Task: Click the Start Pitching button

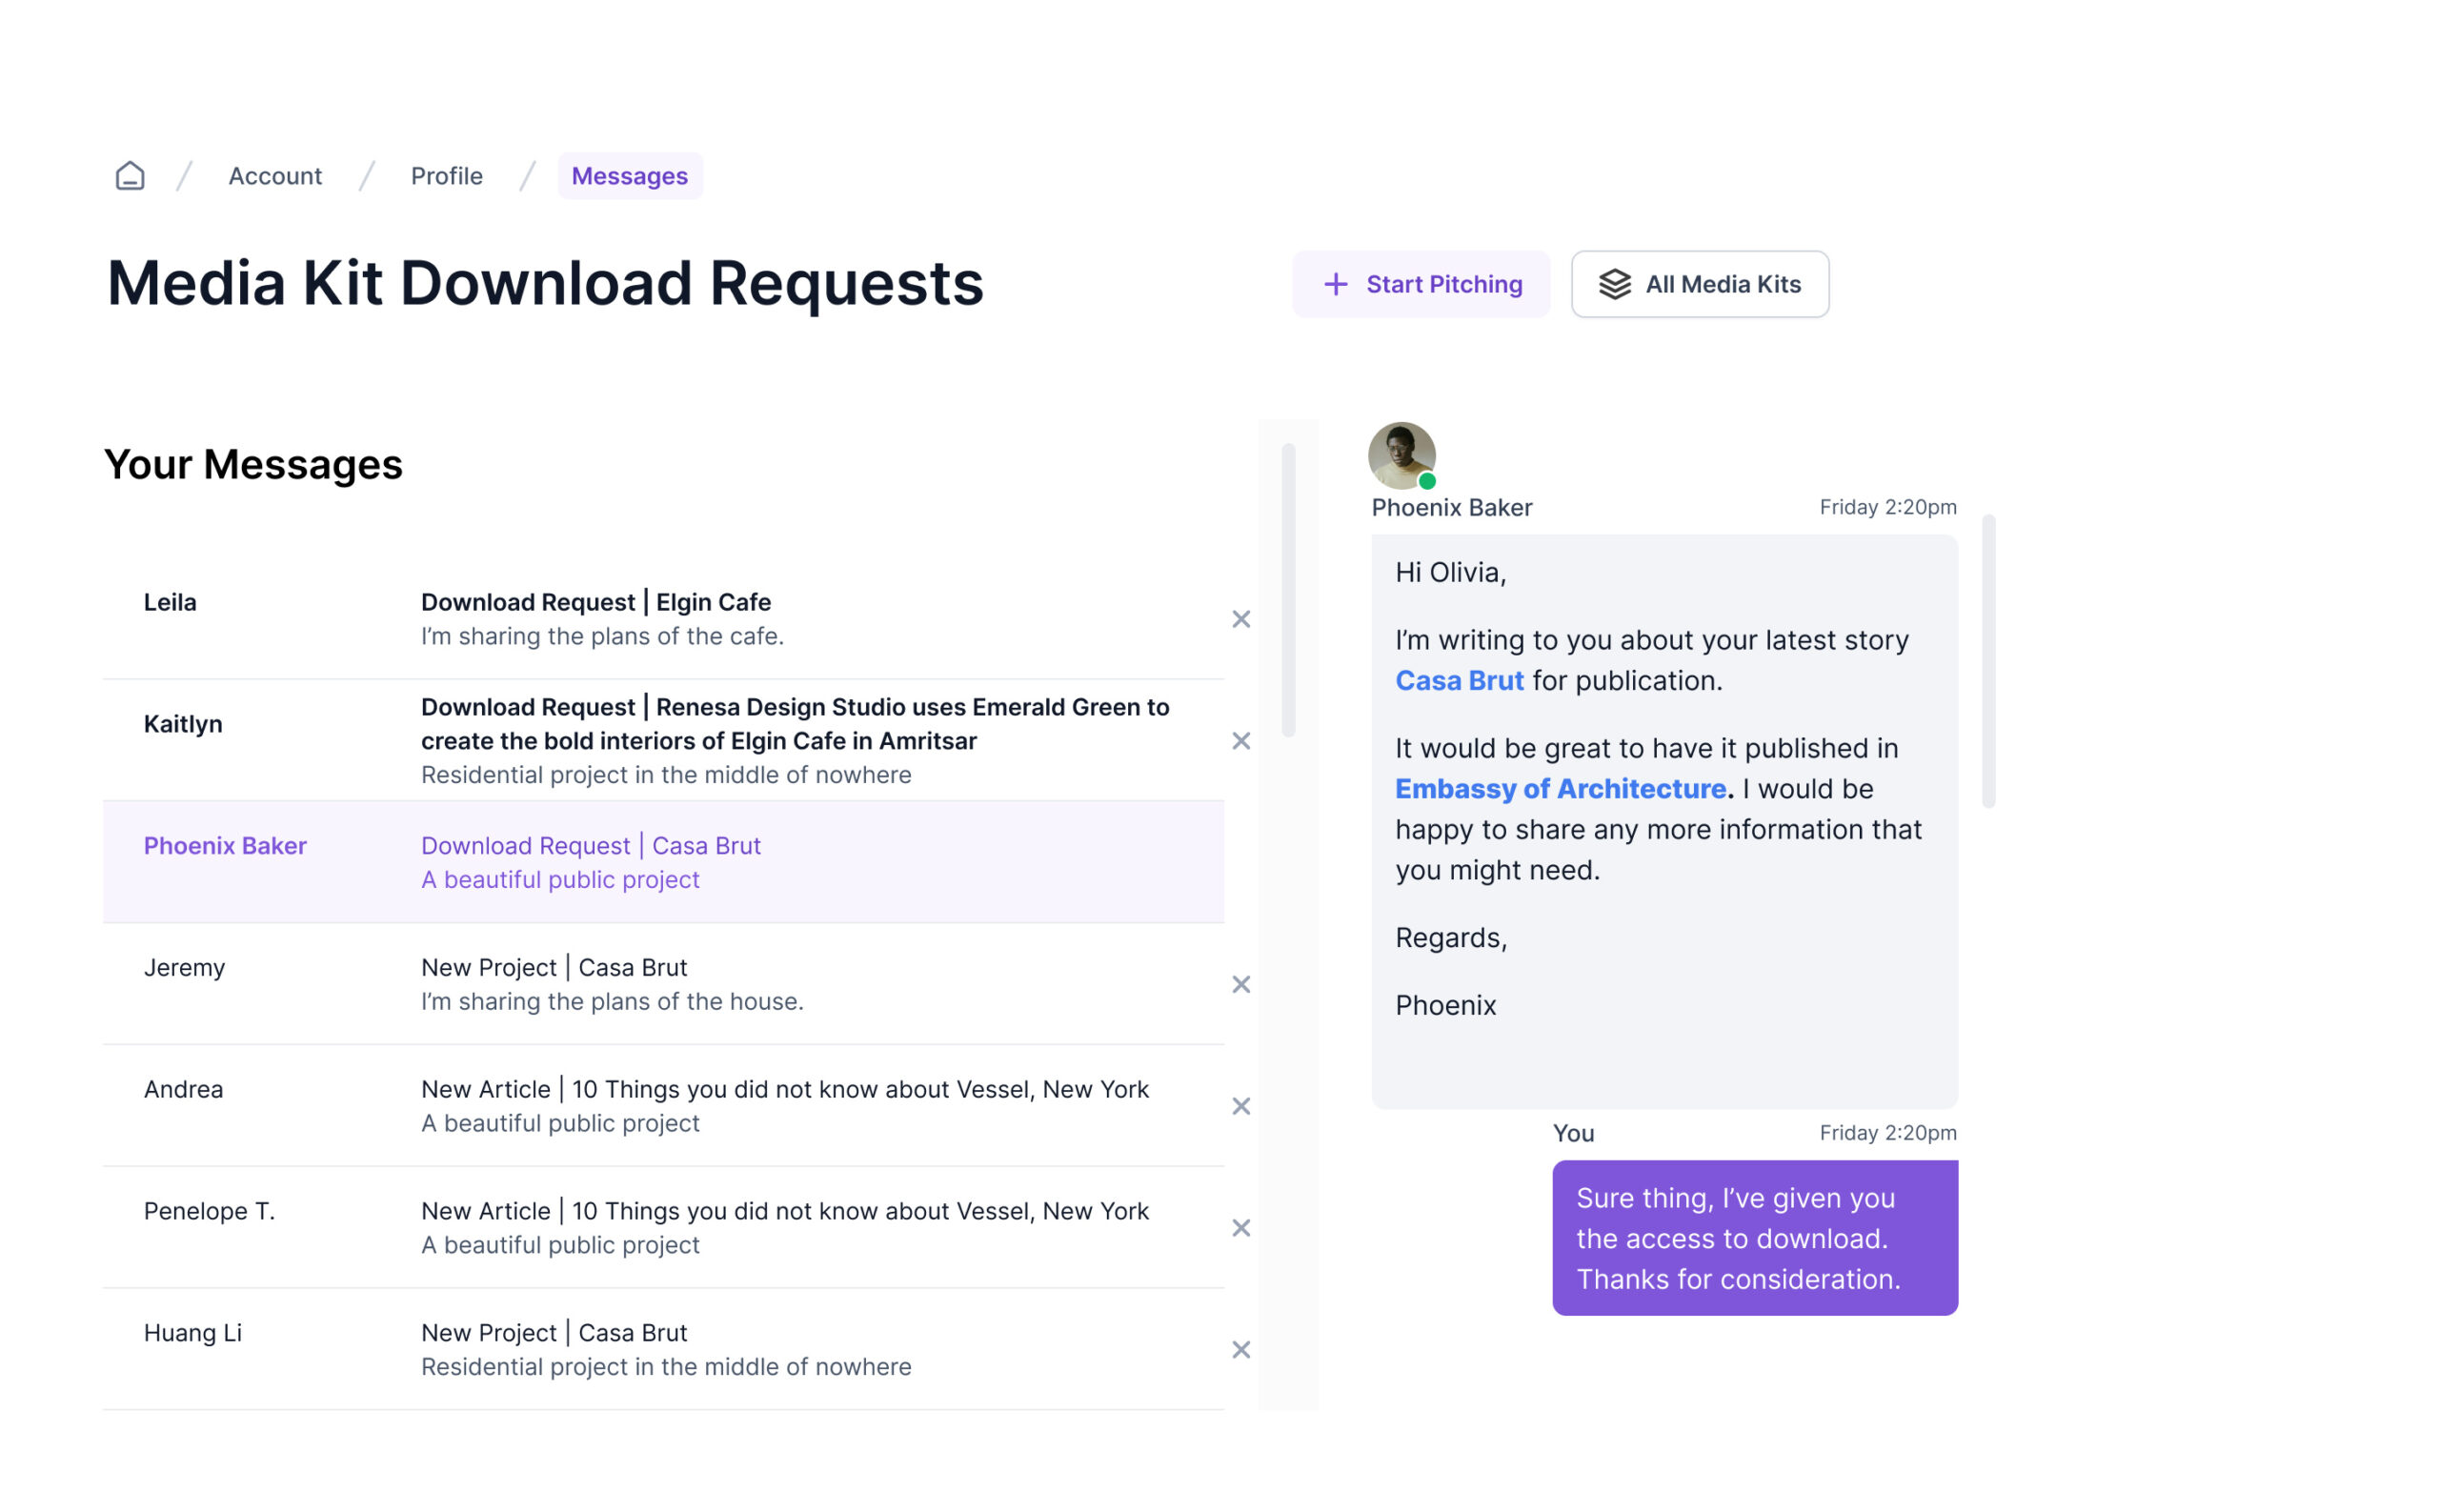Action: click(x=1420, y=284)
